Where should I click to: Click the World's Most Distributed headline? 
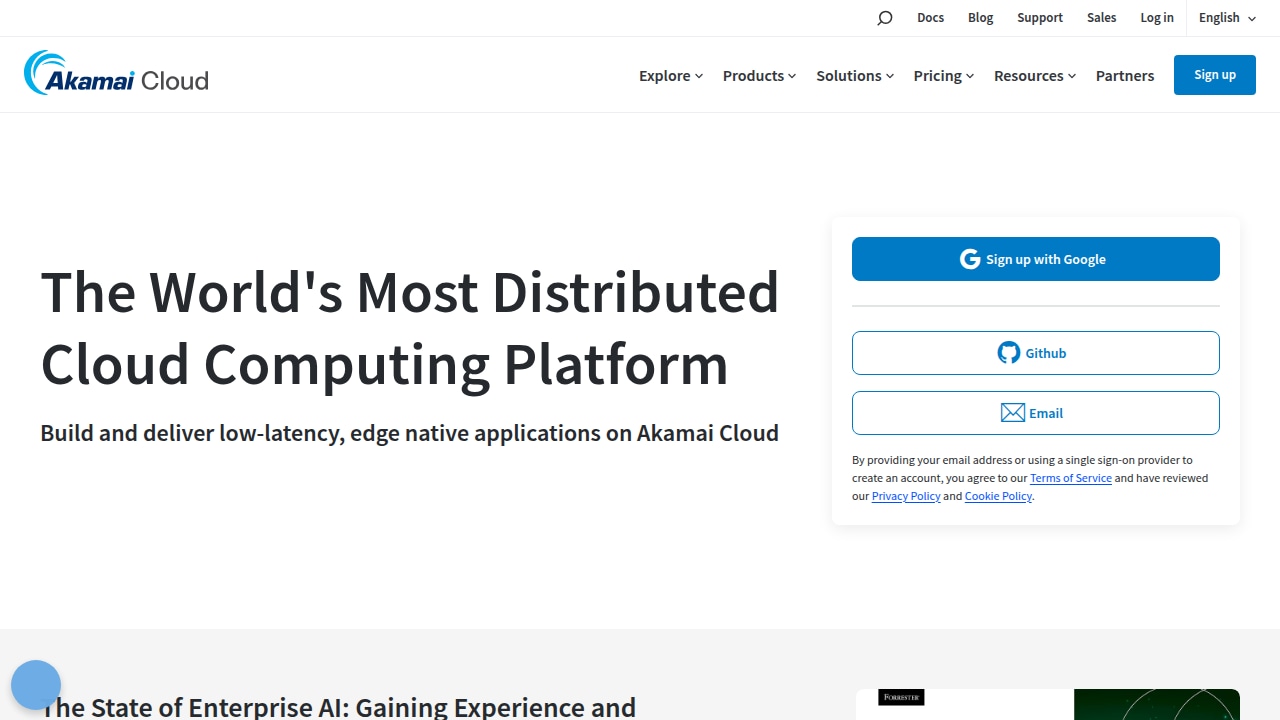[410, 327]
